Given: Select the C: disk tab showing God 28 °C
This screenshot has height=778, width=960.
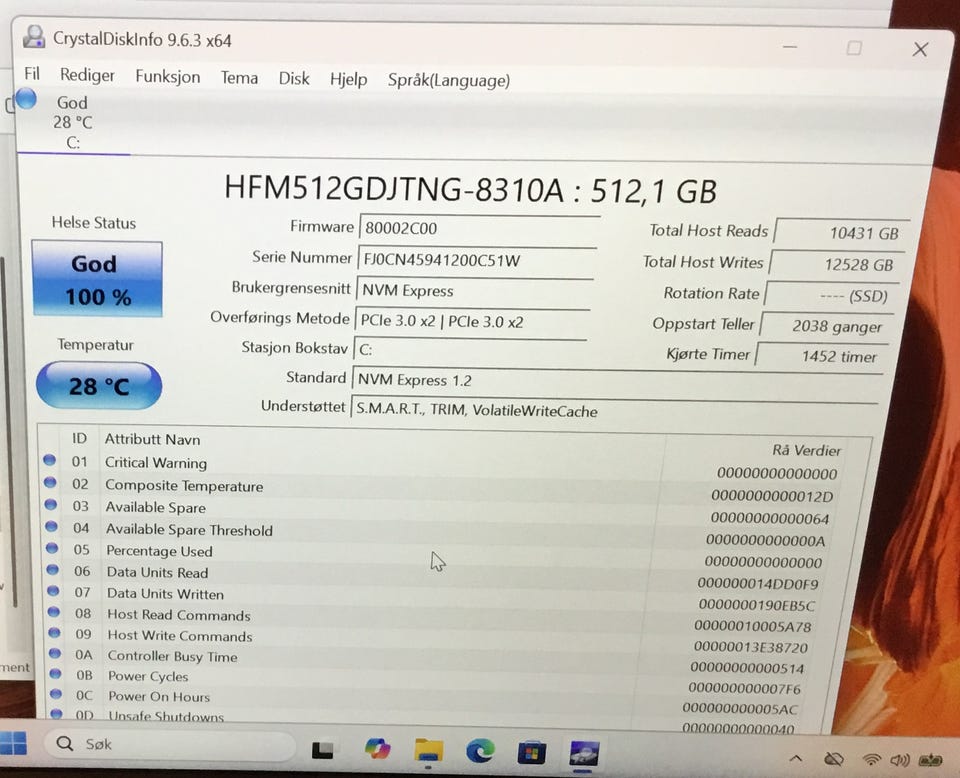Looking at the screenshot, I should pos(73,122).
